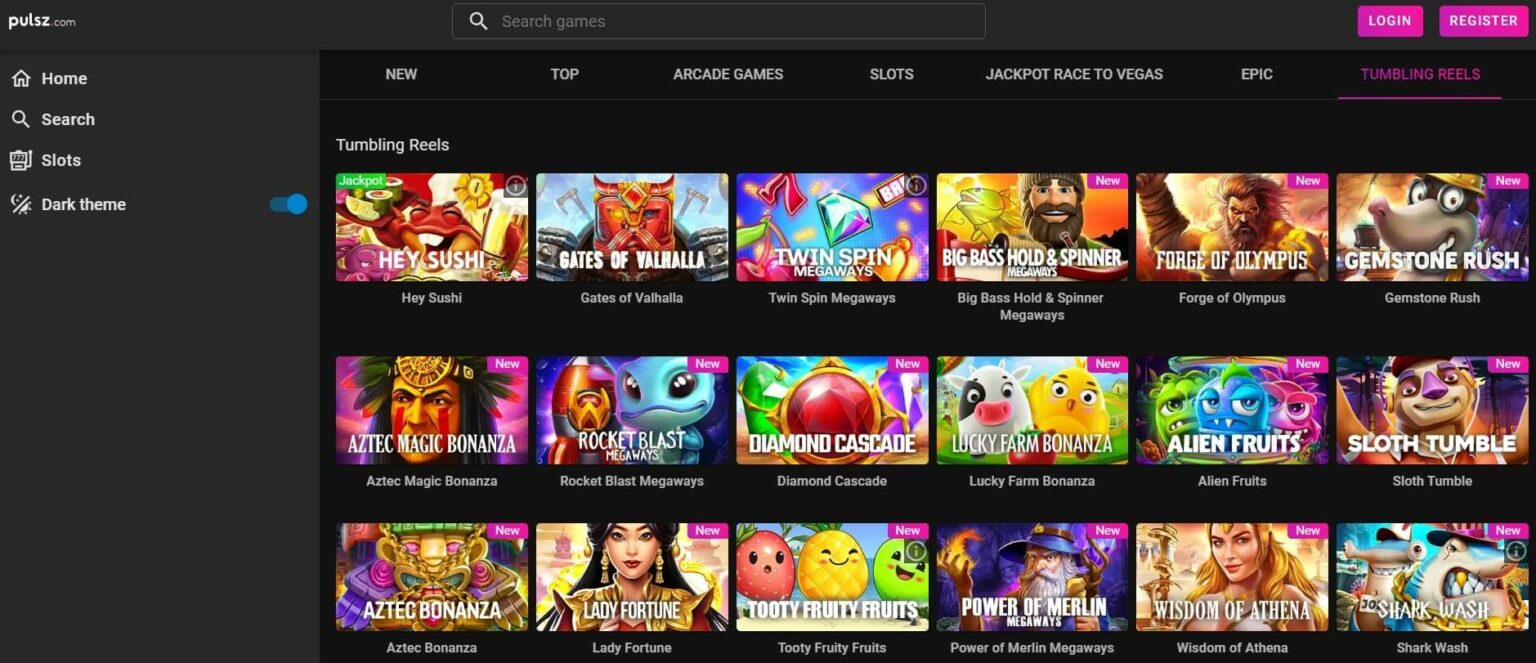Screen dimensions: 1536x663
Task: Click the 'Gemstone Rush' caption text
Action: pos(1432,298)
